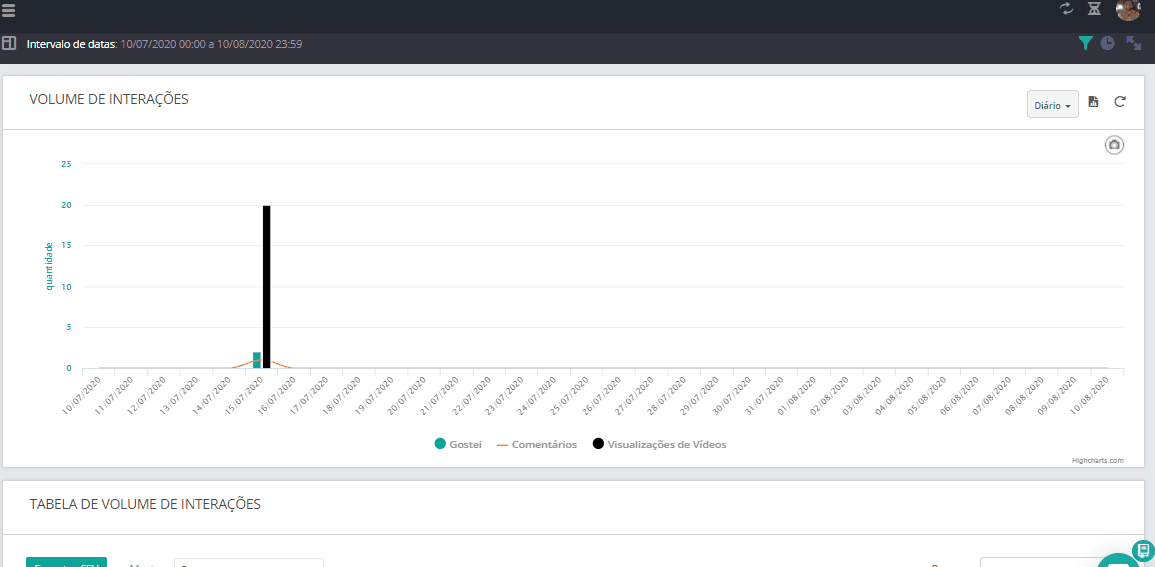The image size is (1155, 567).
Task: Export the chart via report file icon
Action: click(1094, 102)
